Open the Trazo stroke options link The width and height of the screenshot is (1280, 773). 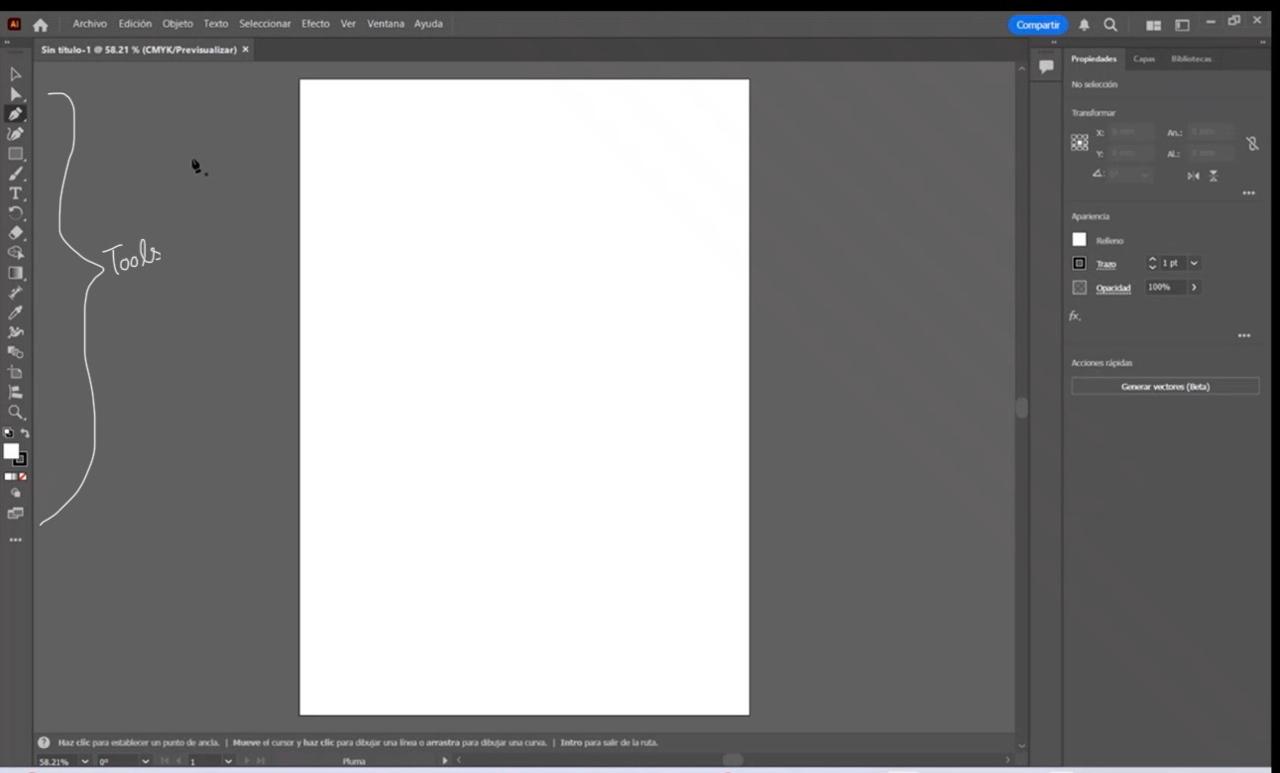[x=1106, y=264]
